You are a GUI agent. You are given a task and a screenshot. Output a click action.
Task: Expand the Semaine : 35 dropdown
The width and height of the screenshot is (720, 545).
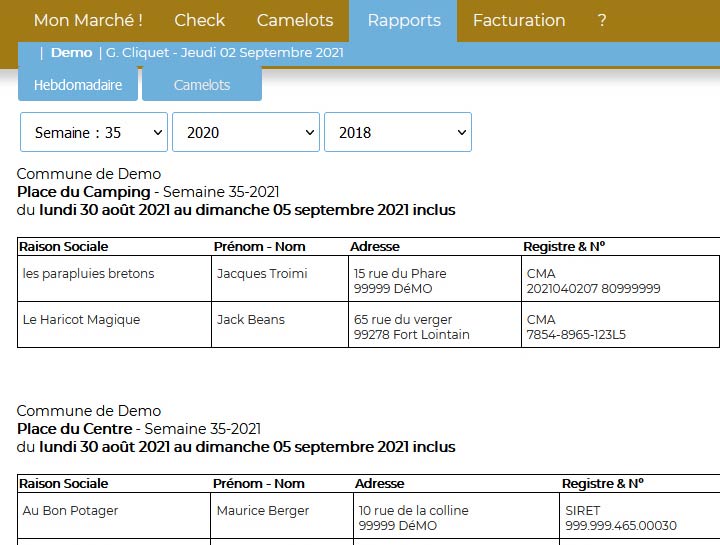coord(94,132)
